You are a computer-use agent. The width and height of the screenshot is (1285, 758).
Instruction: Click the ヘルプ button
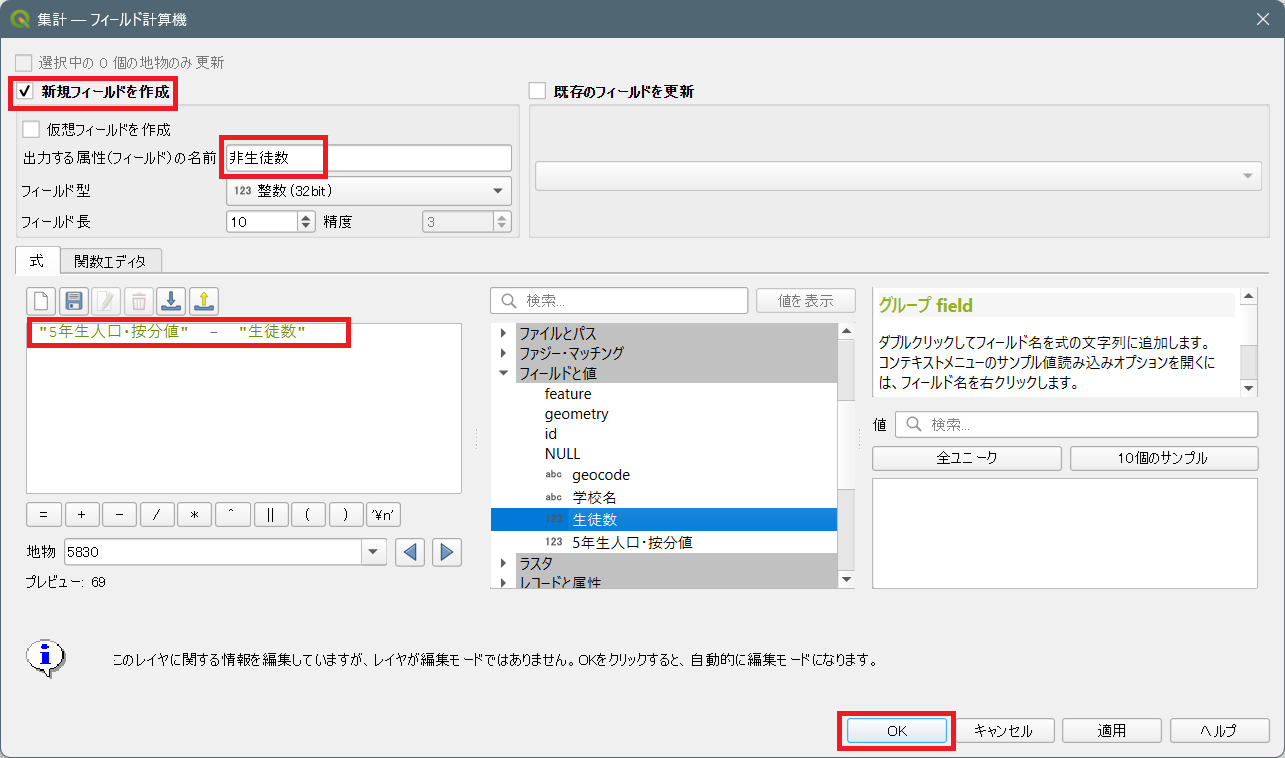(x=1219, y=731)
